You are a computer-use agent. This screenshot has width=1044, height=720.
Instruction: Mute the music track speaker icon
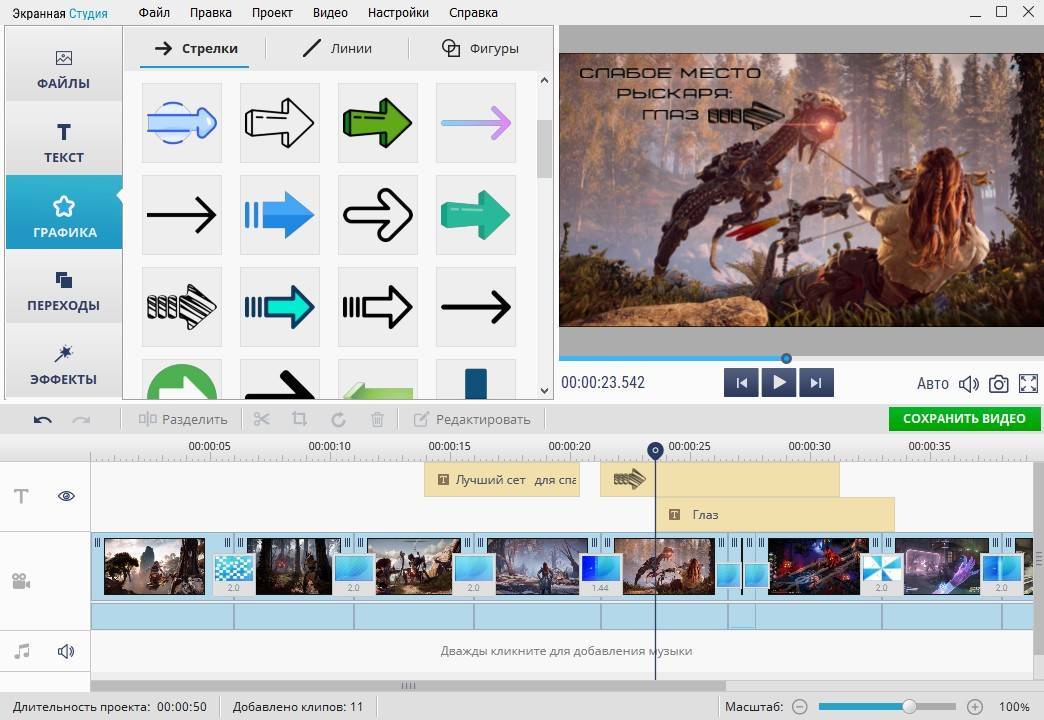click(66, 652)
